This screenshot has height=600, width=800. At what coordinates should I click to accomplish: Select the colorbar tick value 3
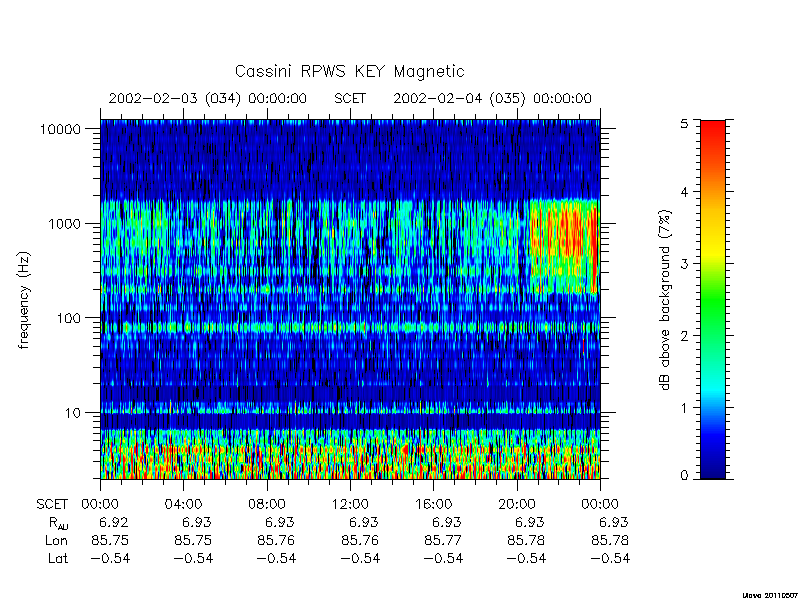coord(684,264)
